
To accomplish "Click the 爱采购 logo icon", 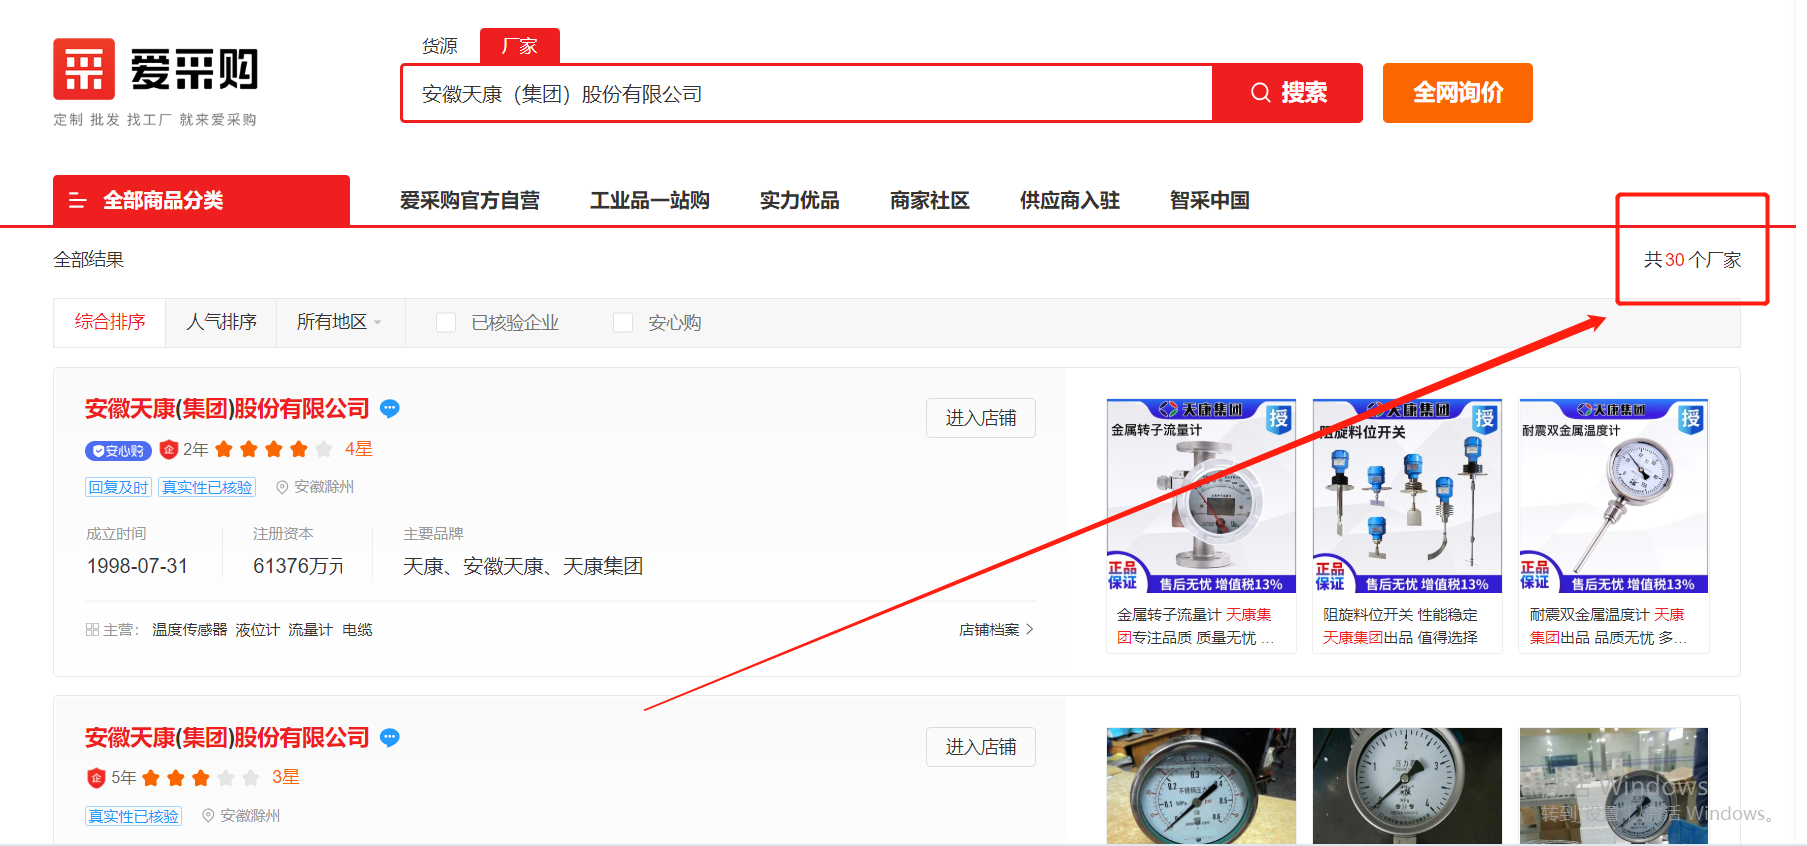I will tap(84, 69).
